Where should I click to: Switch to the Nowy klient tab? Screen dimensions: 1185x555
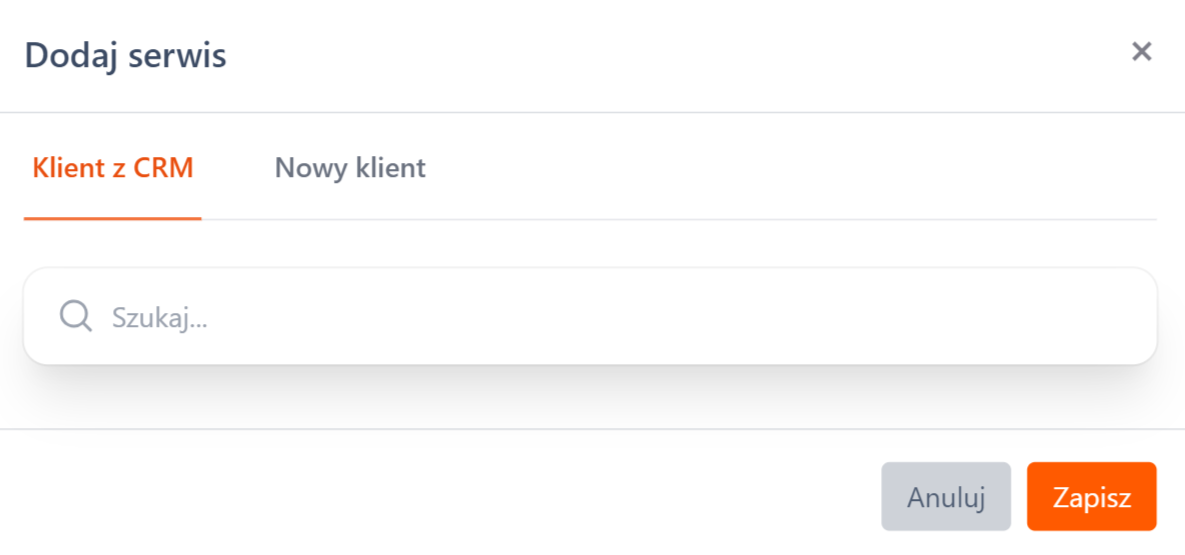point(350,168)
